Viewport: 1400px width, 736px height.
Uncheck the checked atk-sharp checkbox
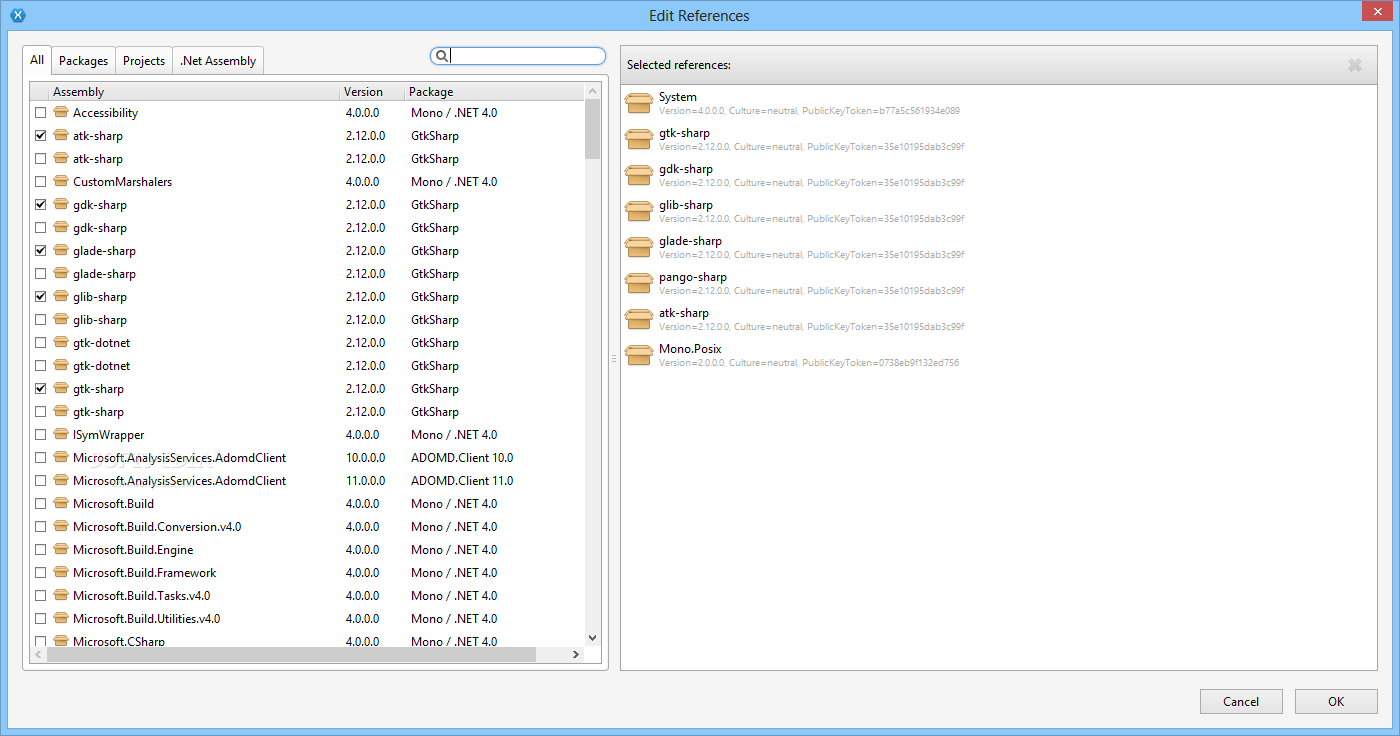click(40, 136)
